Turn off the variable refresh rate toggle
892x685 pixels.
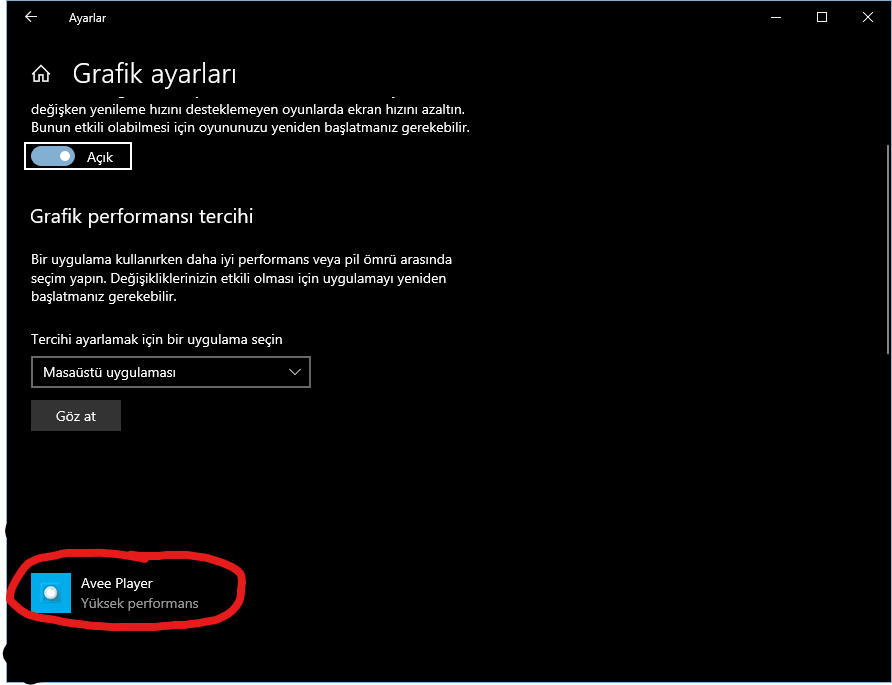(53, 156)
